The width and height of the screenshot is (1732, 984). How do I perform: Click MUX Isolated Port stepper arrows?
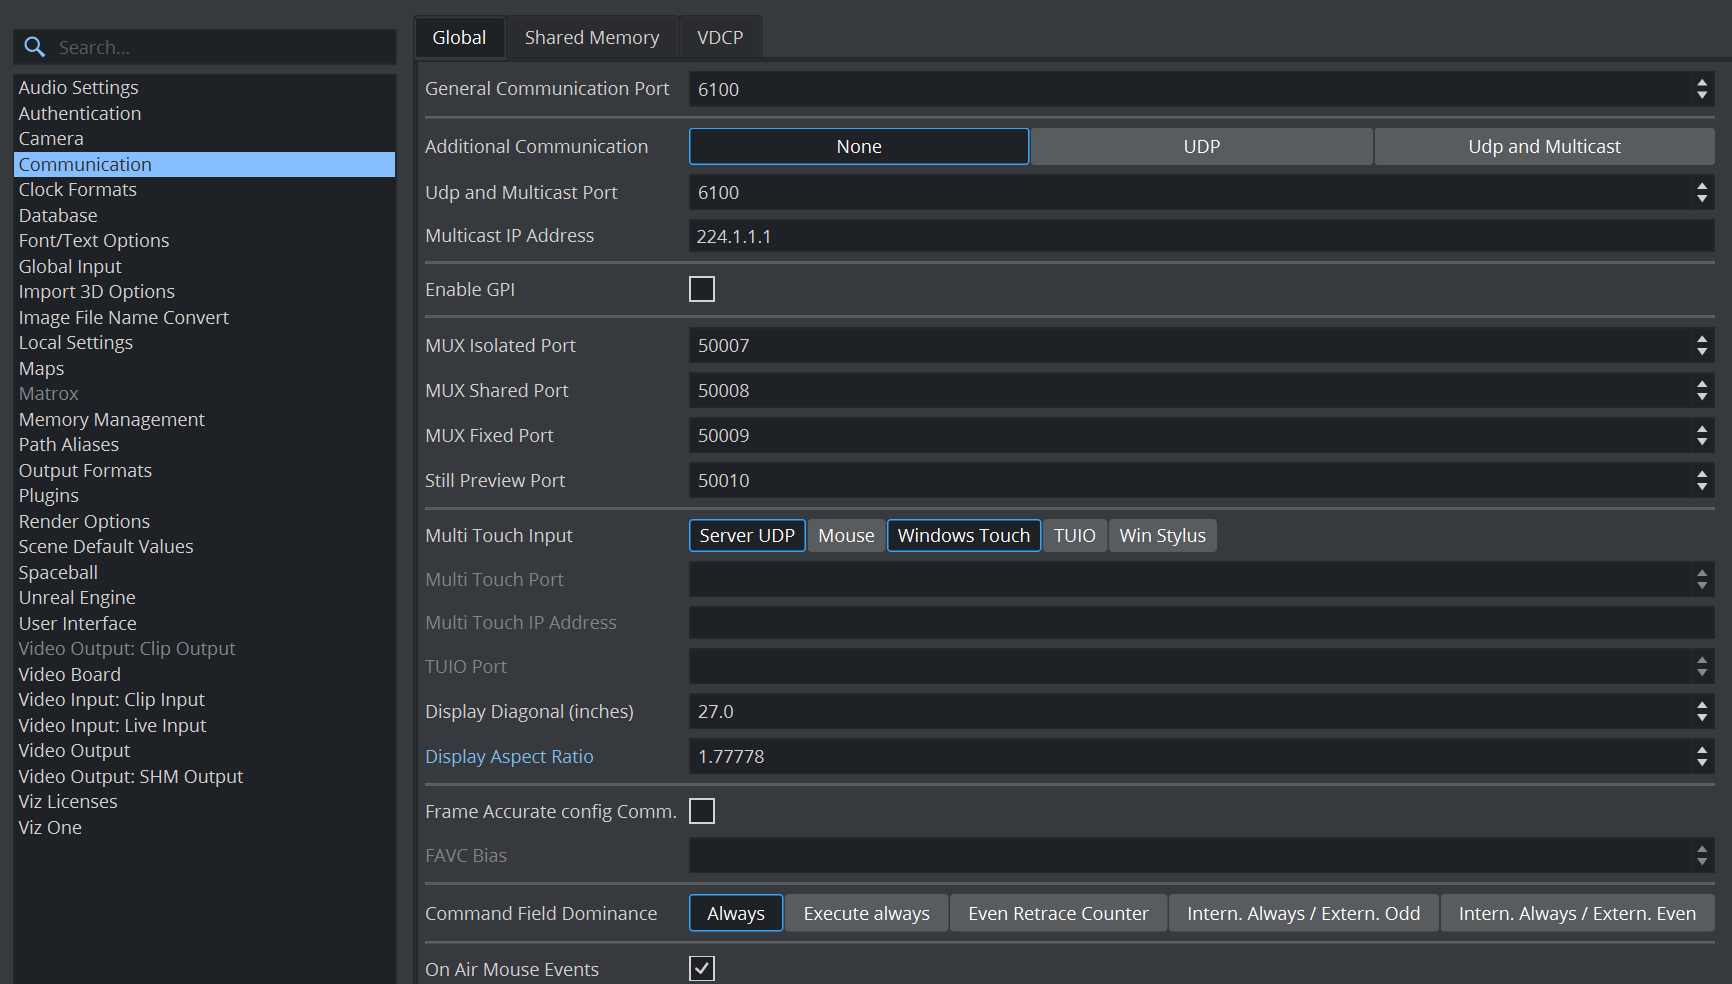coord(1701,346)
